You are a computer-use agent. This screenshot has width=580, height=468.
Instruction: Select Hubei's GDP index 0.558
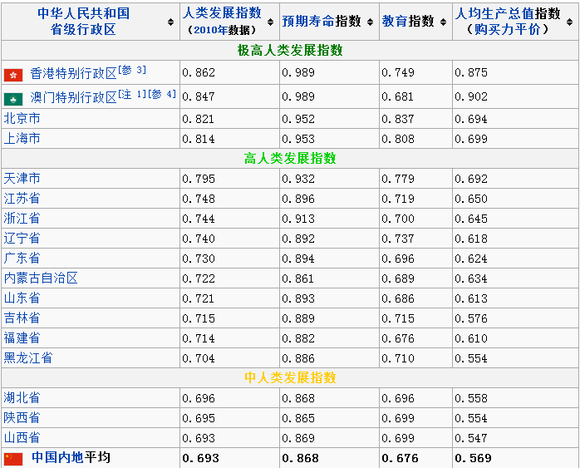click(471, 399)
